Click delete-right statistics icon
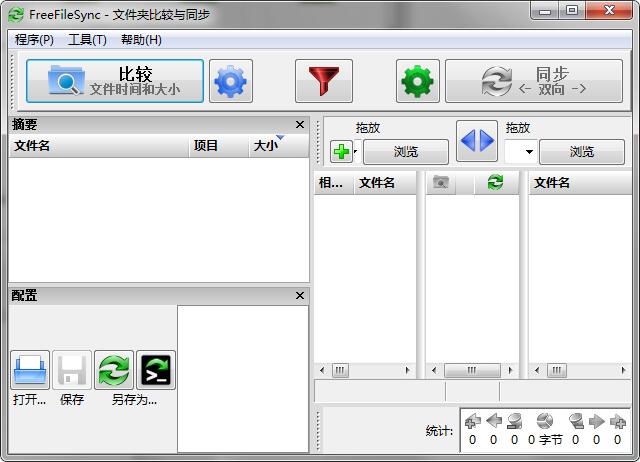 576,421
